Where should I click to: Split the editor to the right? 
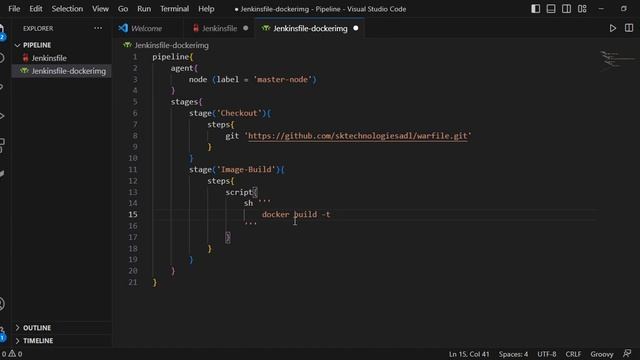(629, 28)
